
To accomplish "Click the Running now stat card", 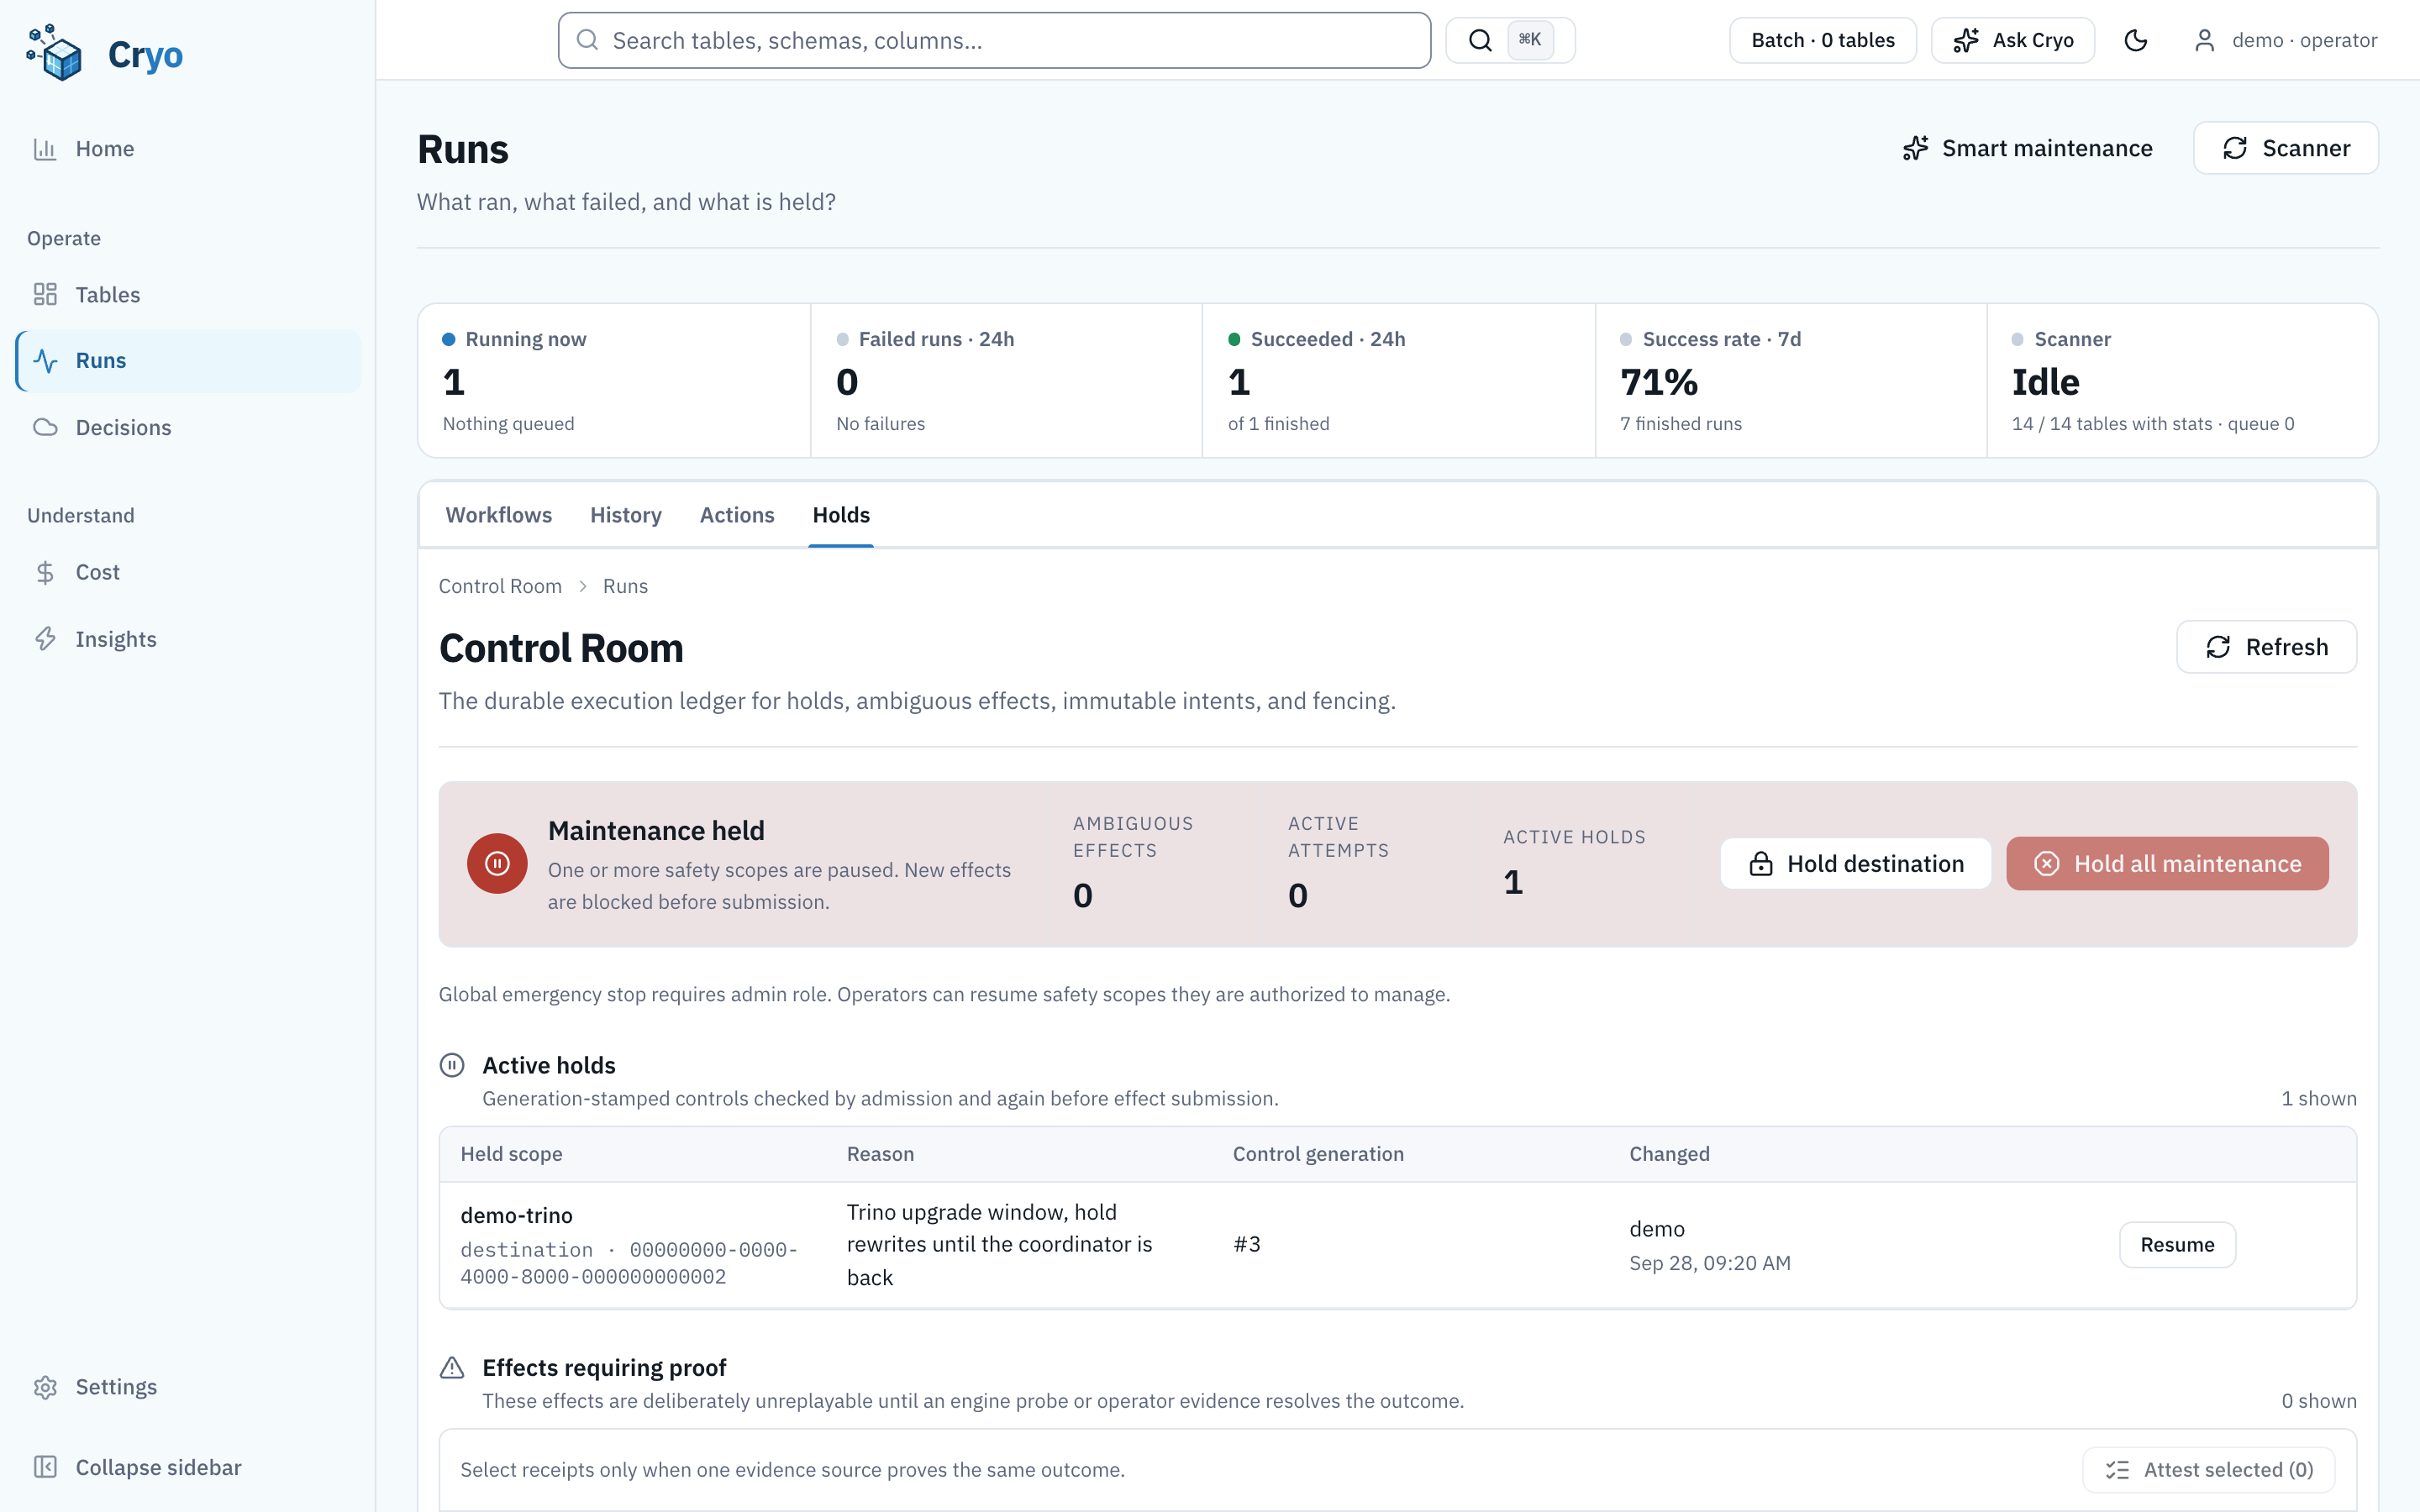I will tap(614, 381).
